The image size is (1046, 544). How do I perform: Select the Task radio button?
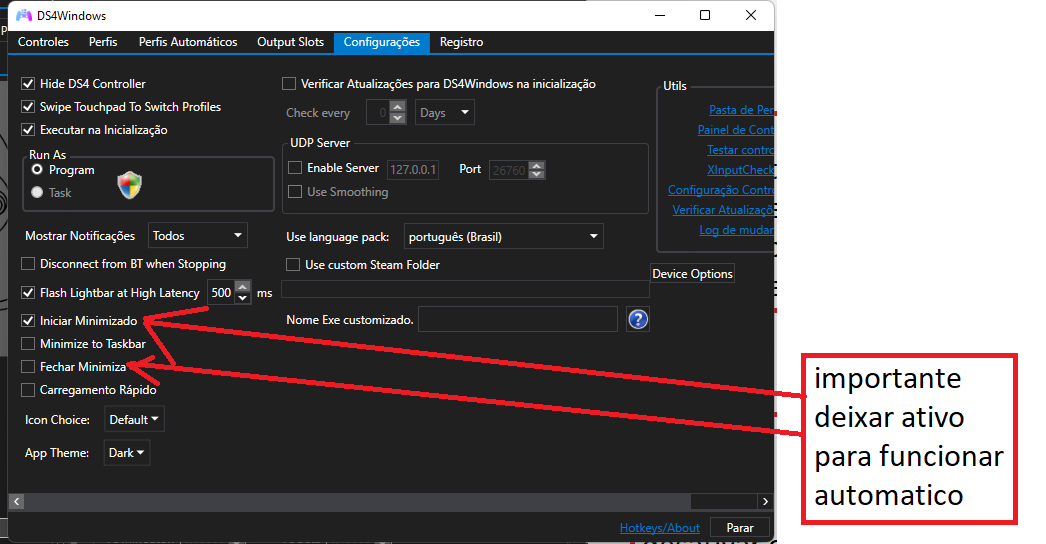(37, 192)
